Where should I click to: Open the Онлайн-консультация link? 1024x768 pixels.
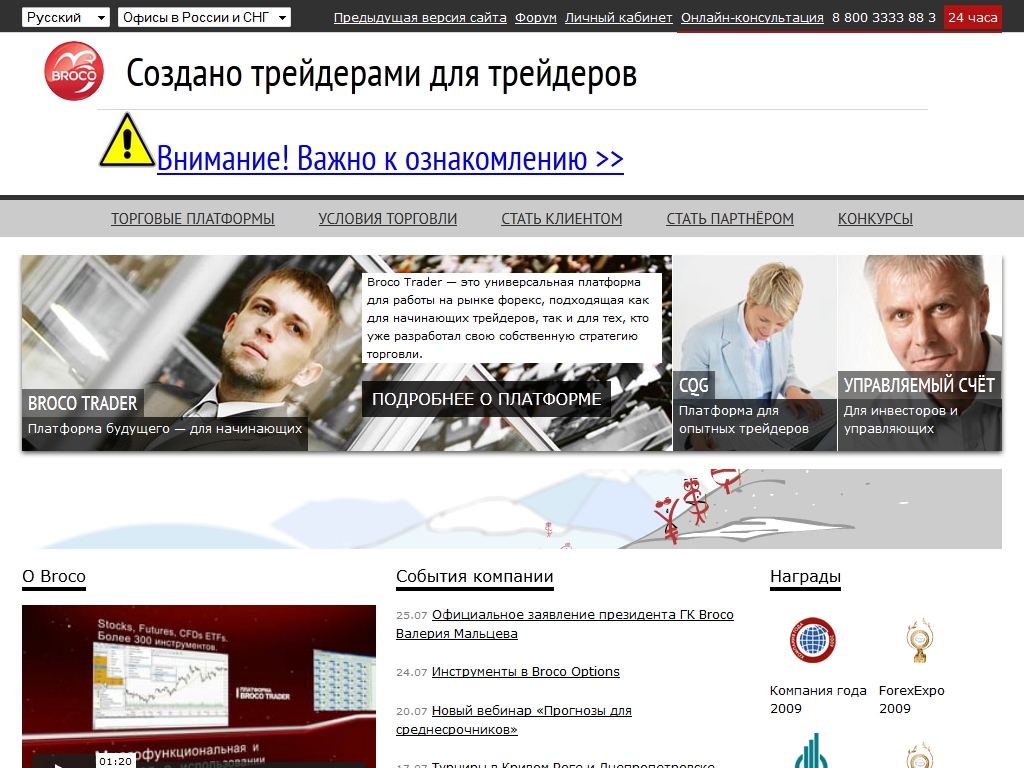click(x=752, y=18)
